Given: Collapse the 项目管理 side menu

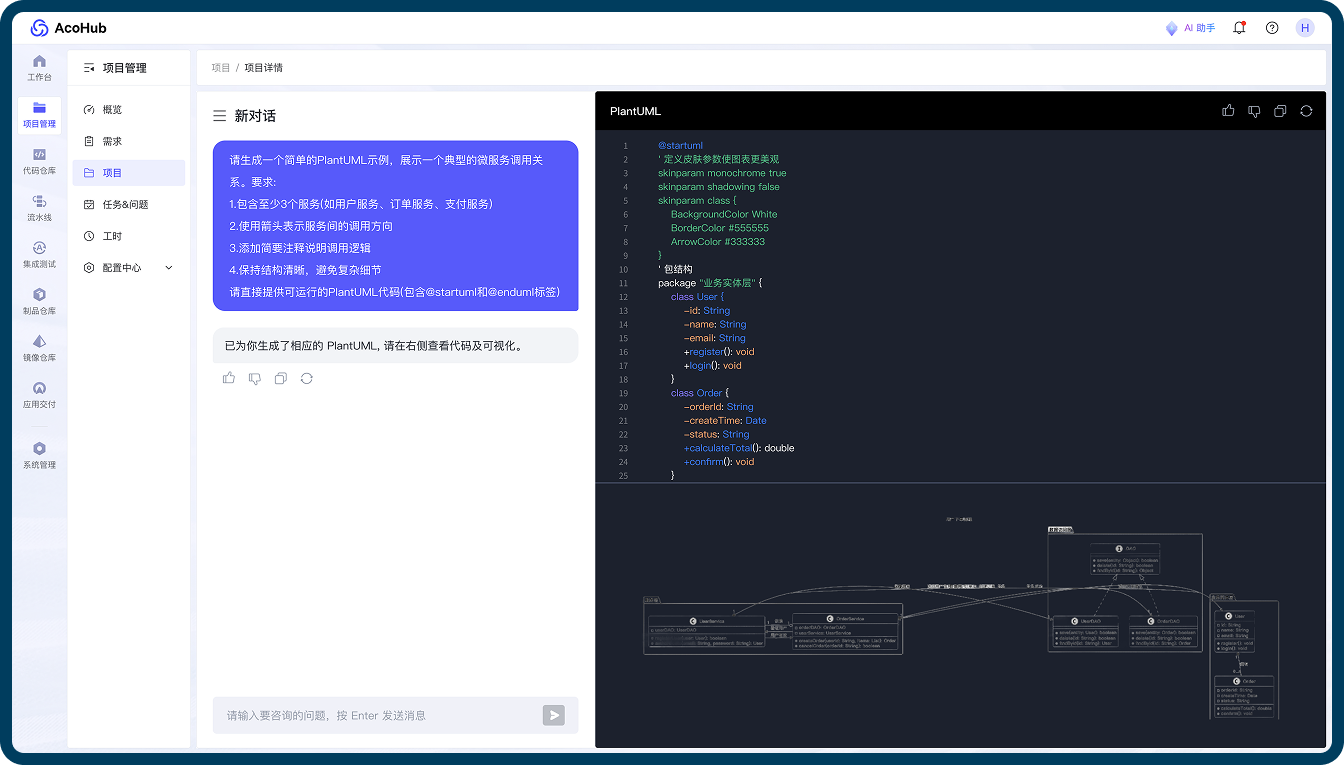Looking at the screenshot, I should (89, 68).
